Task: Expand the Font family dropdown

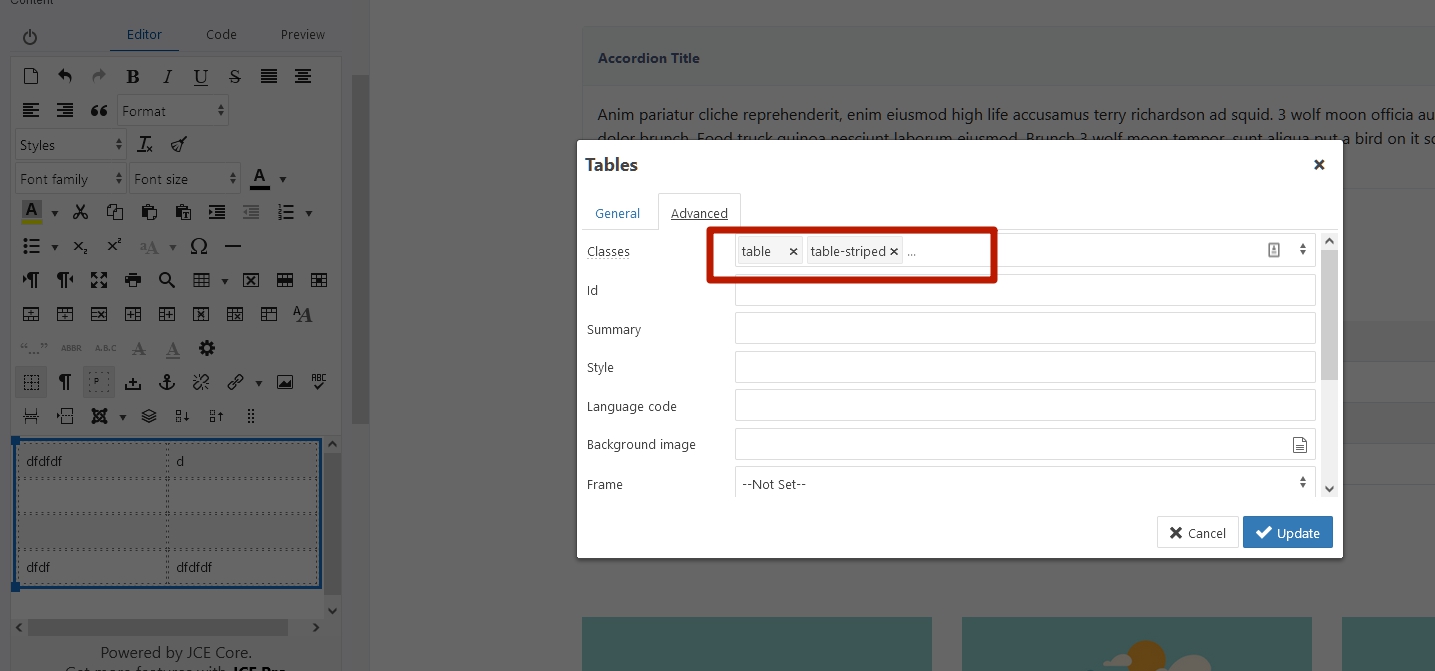Action: click(x=70, y=179)
